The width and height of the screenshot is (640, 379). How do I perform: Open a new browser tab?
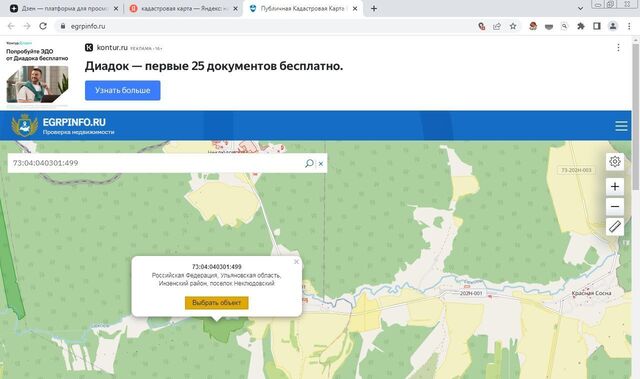[374, 8]
